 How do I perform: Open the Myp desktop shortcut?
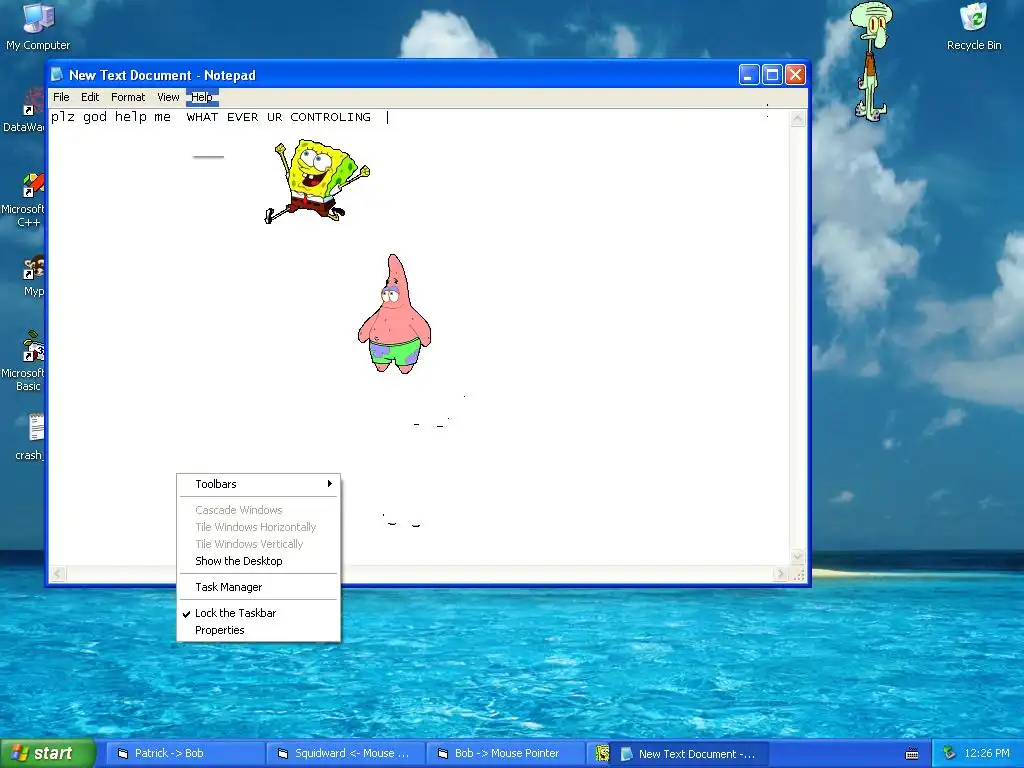point(33,276)
